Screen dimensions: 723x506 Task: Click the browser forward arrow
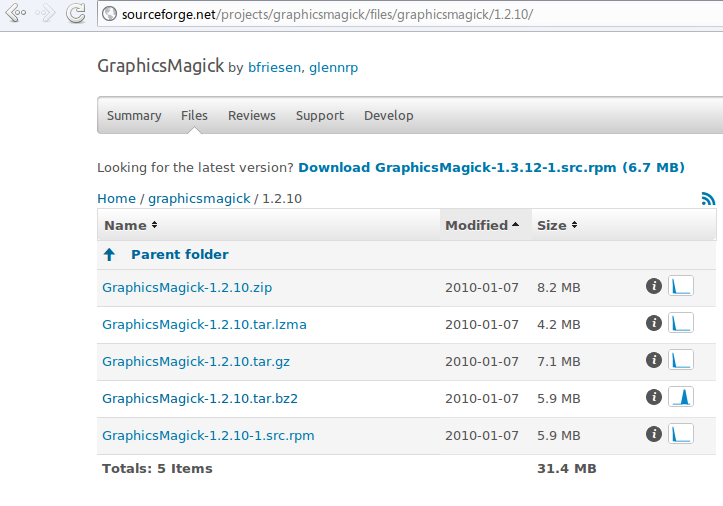click(45, 13)
